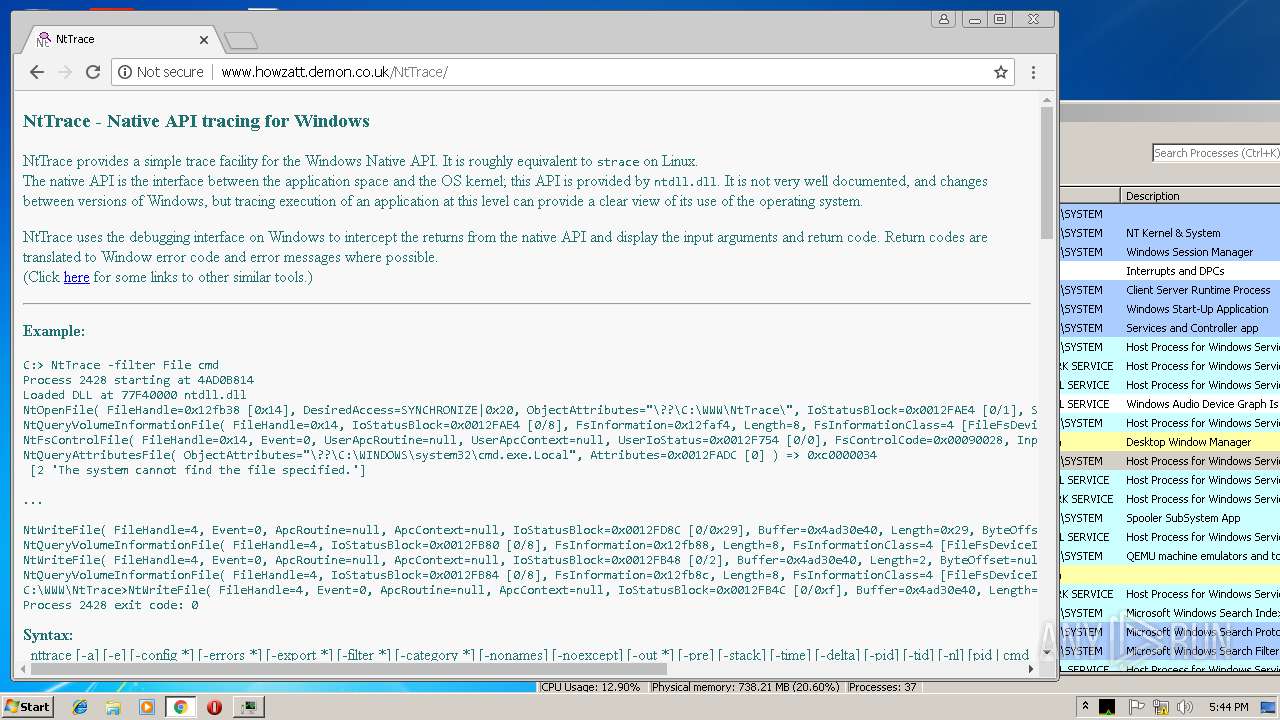Open the clock showing 5:44 PM
Screen dimensions: 1280x720
[x=1228, y=707]
